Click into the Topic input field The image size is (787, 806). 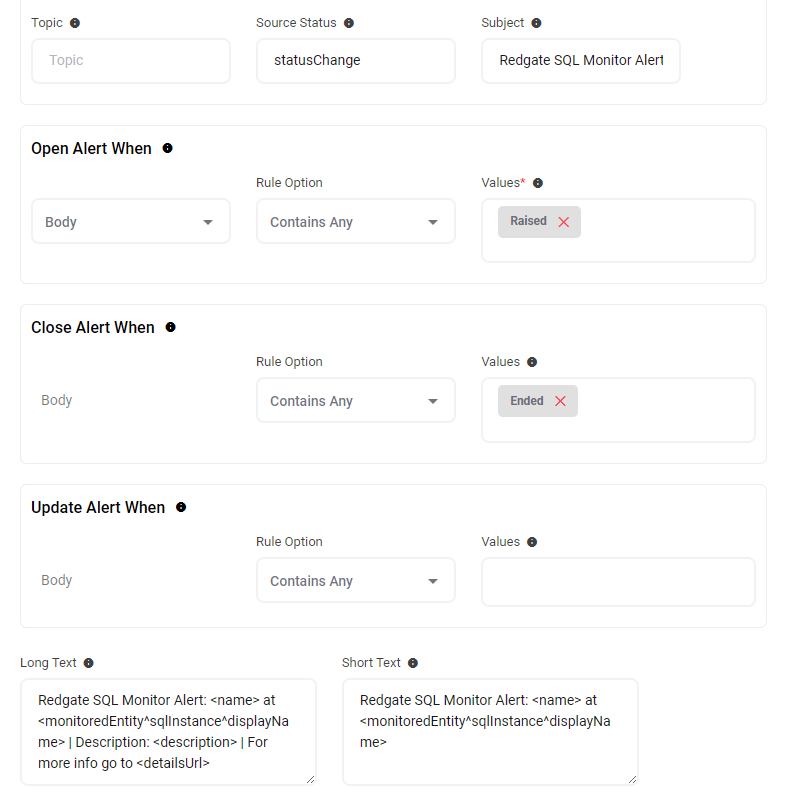click(x=130, y=61)
